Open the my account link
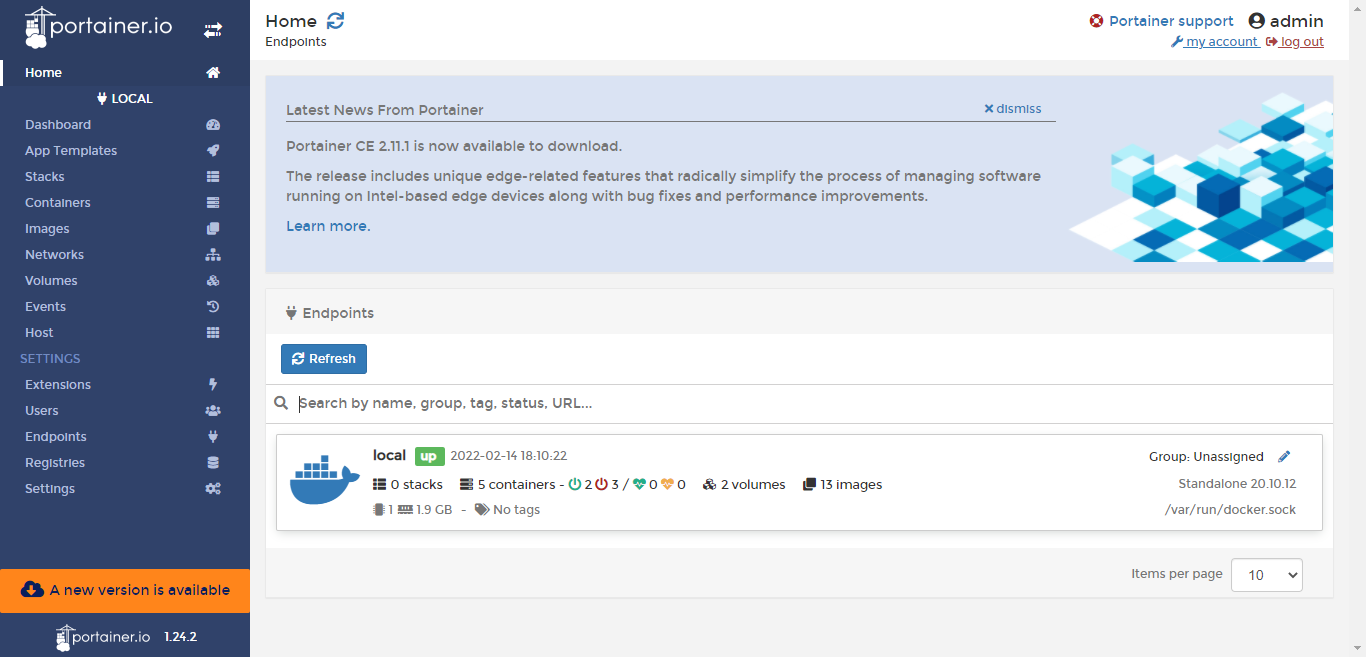This screenshot has height=657, width=1366. tap(1214, 42)
